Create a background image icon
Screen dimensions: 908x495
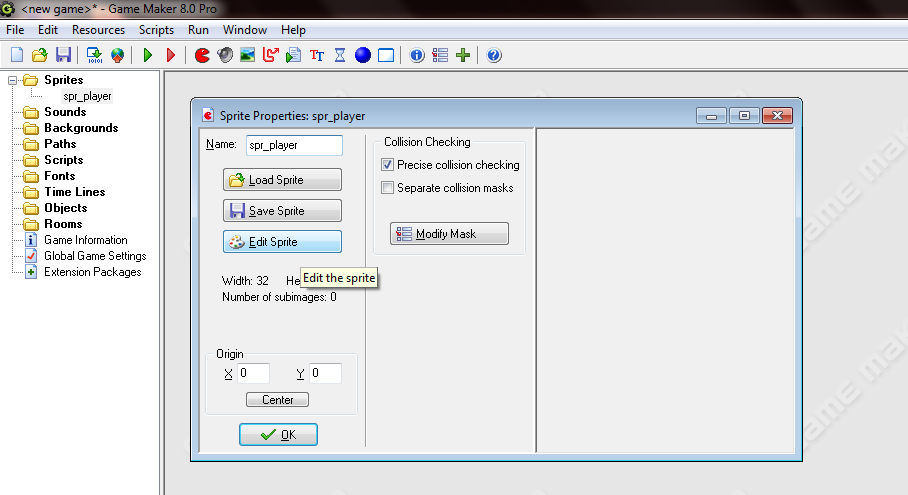pos(247,55)
